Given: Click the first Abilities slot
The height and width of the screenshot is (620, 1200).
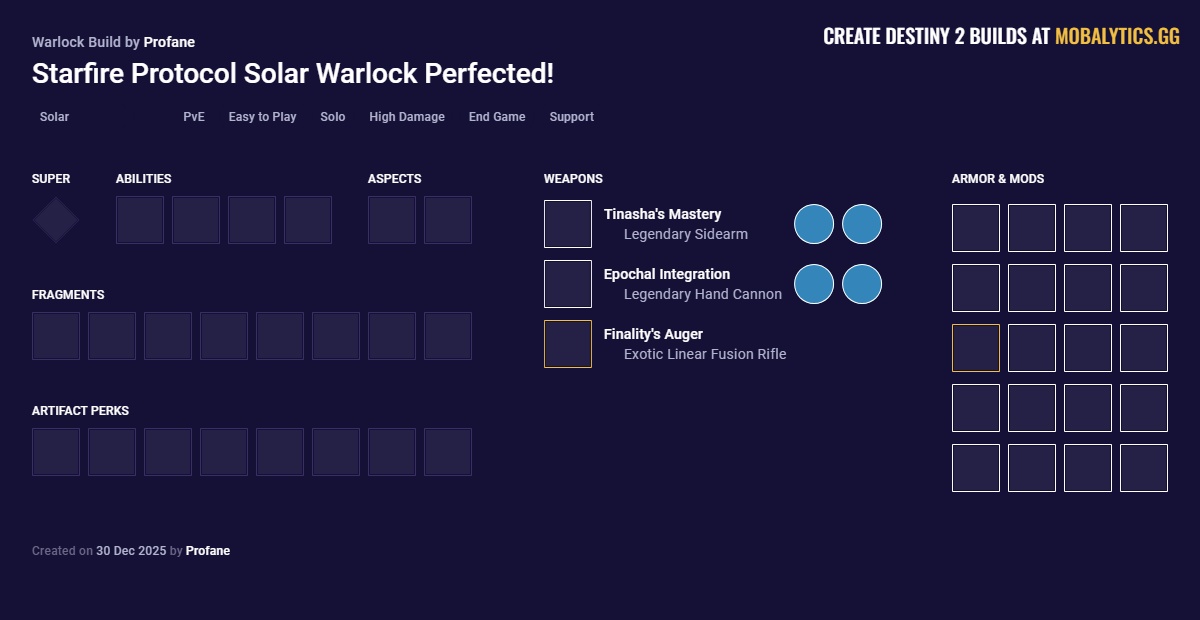Looking at the screenshot, I should (139, 219).
